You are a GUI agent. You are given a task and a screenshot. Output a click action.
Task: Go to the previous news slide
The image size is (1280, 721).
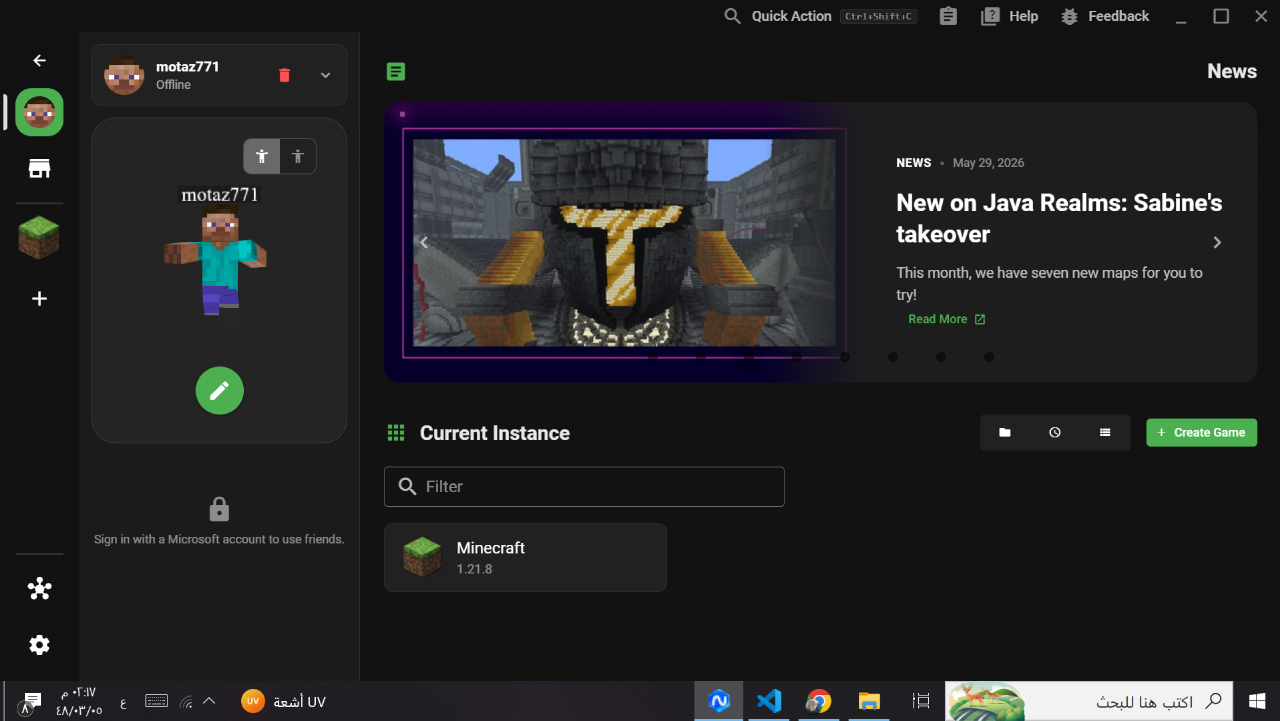point(424,242)
